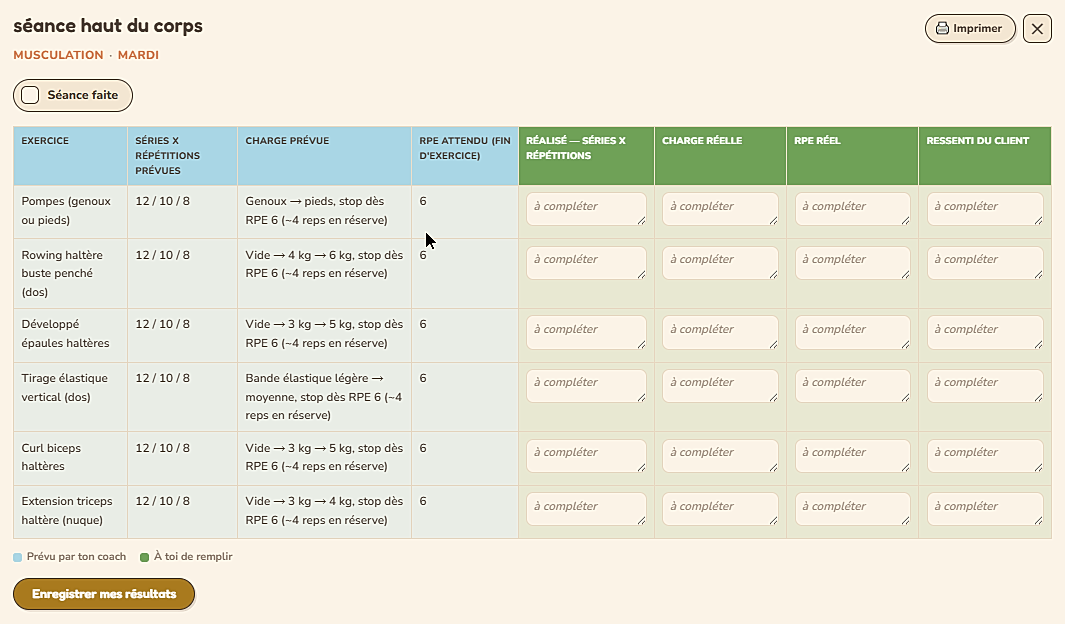Image resolution: width=1065 pixels, height=624 pixels.
Task: Click Ressenti field for Curl biceps row
Action: tap(985, 456)
